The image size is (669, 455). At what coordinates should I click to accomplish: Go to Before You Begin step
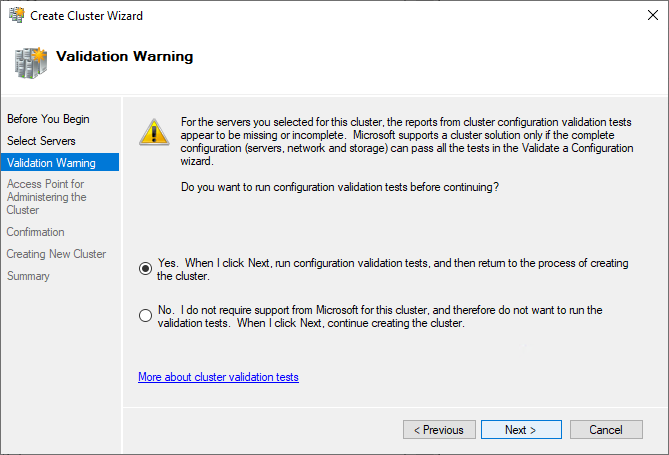click(x=48, y=119)
